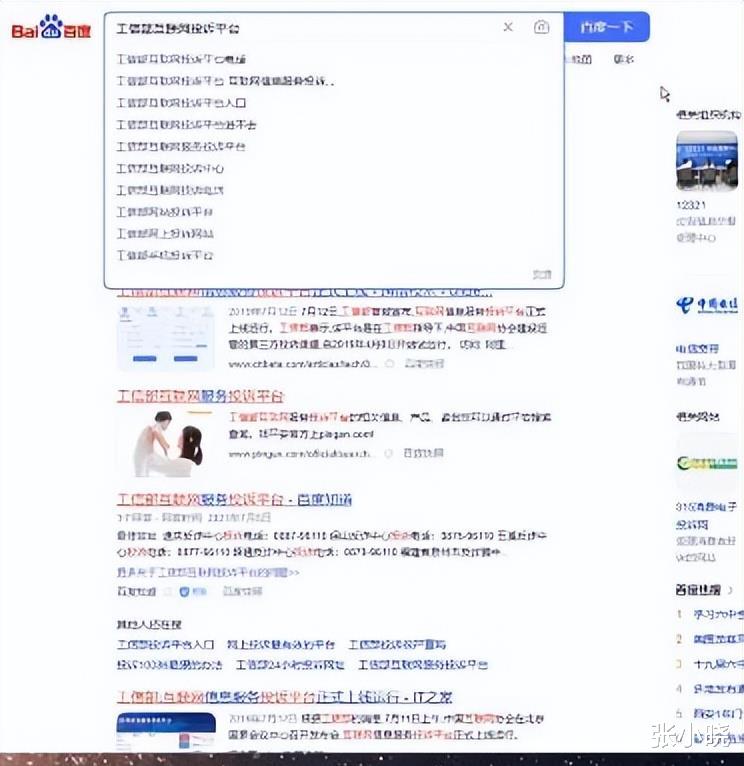The width and height of the screenshot is (744, 766).
Task: Open image search via the camera icon
Action: coord(541,27)
